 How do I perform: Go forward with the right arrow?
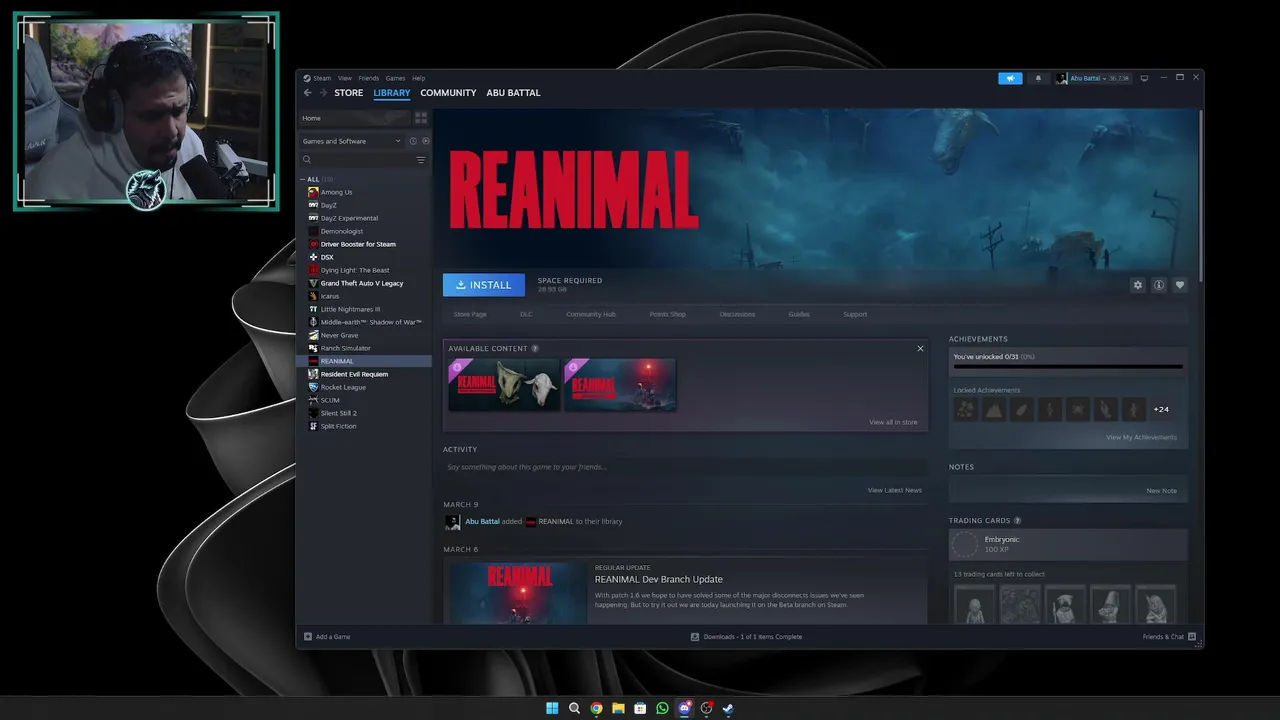[x=322, y=93]
